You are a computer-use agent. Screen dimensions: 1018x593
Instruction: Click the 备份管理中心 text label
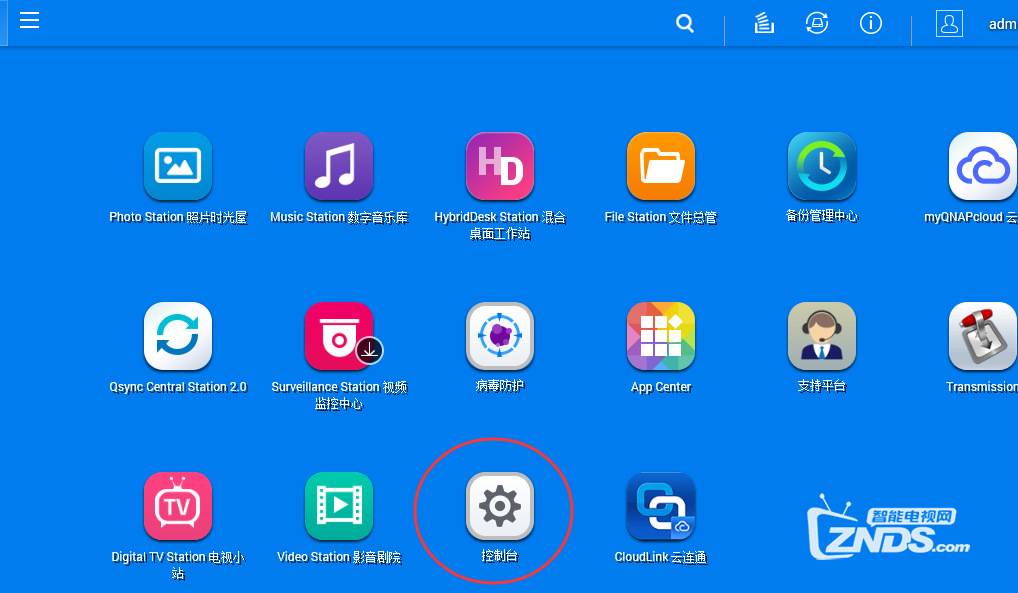pos(822,216)
